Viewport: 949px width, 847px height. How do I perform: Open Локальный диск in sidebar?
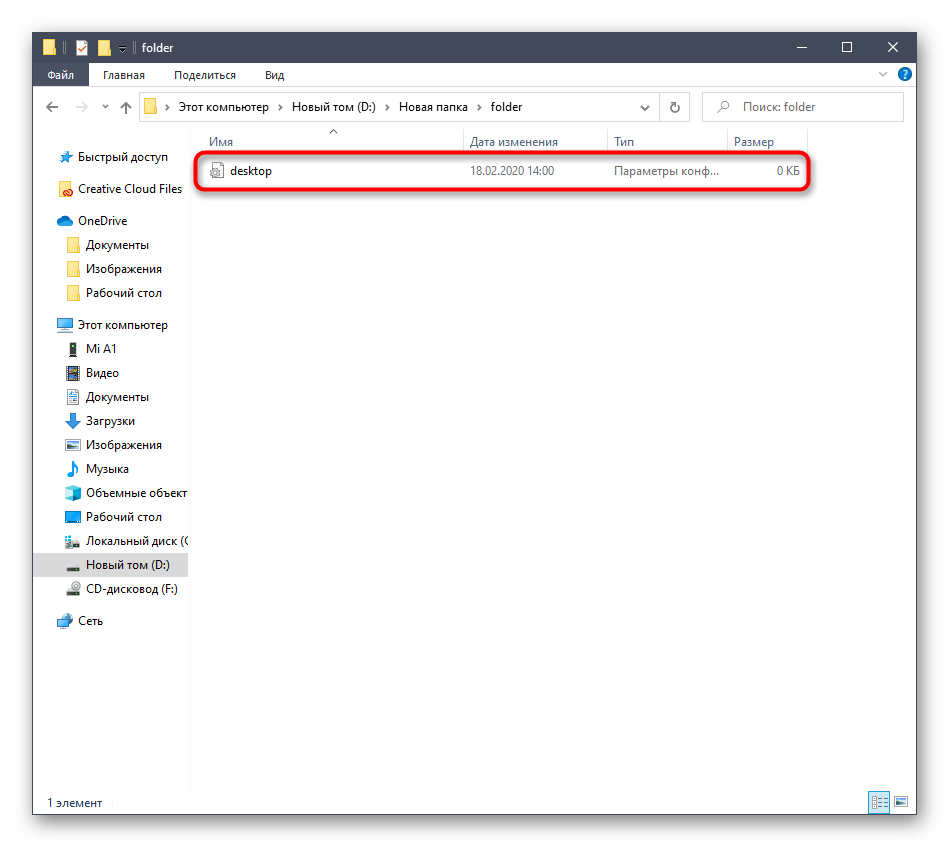point(137,541)
